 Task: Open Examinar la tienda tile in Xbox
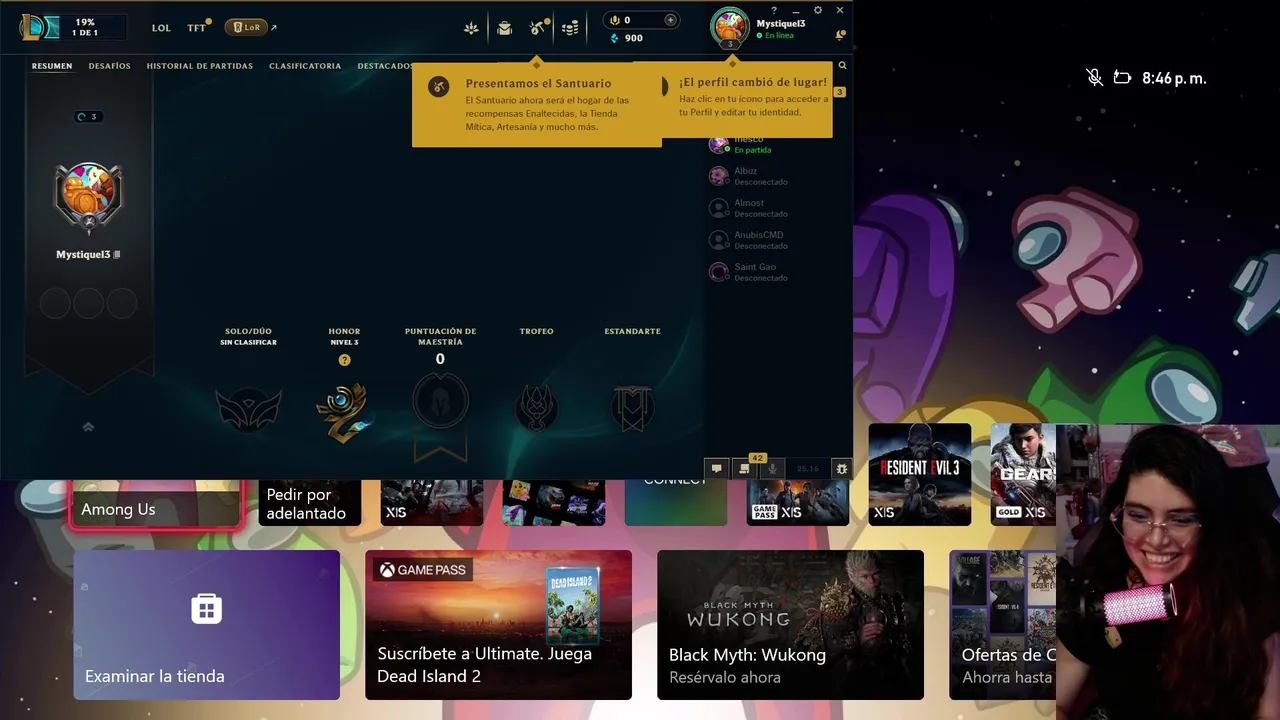click(206, 625)
